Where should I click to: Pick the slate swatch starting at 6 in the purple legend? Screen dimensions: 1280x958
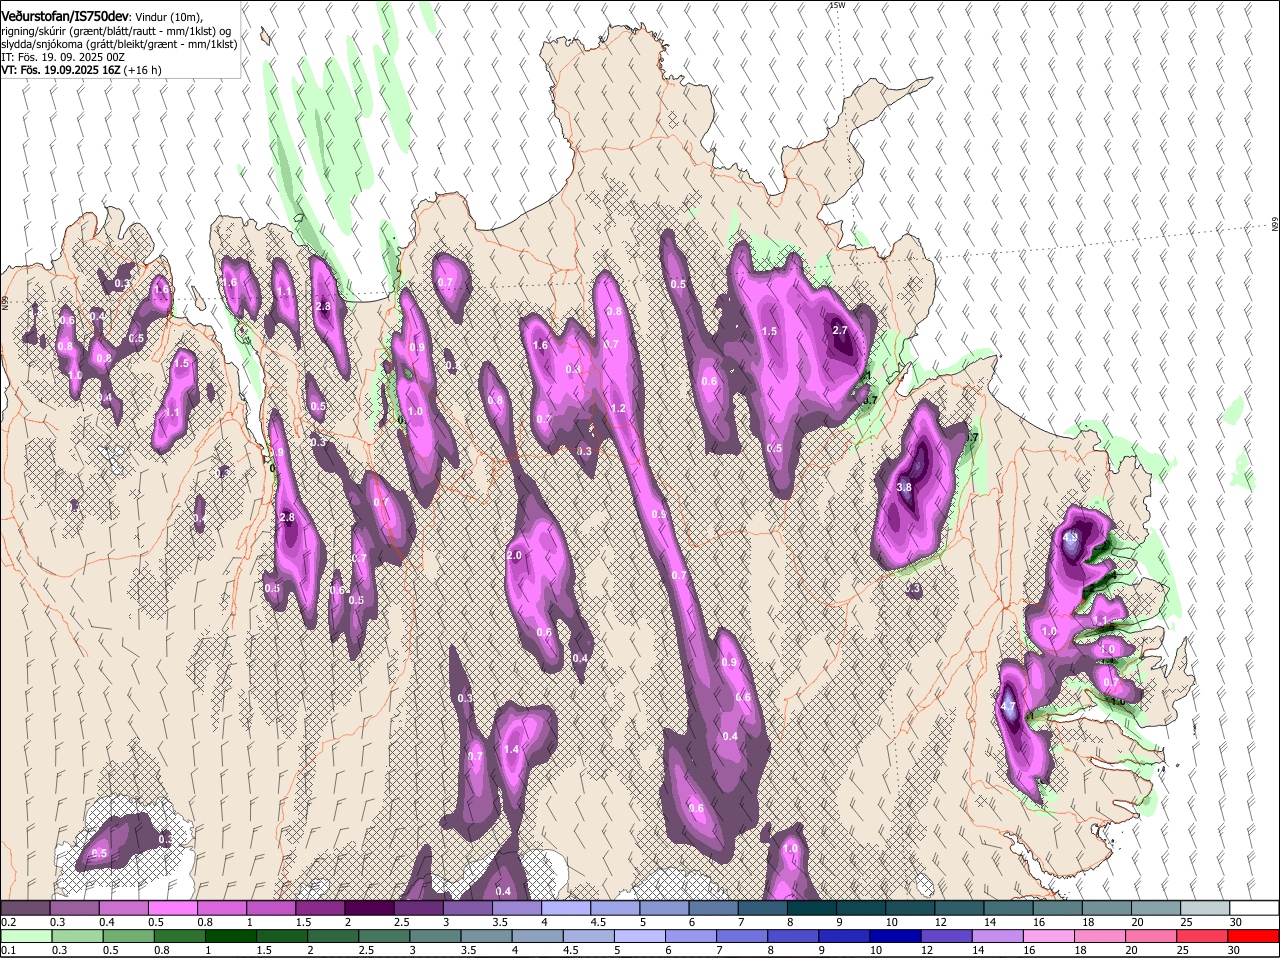[x=714, y=908]
